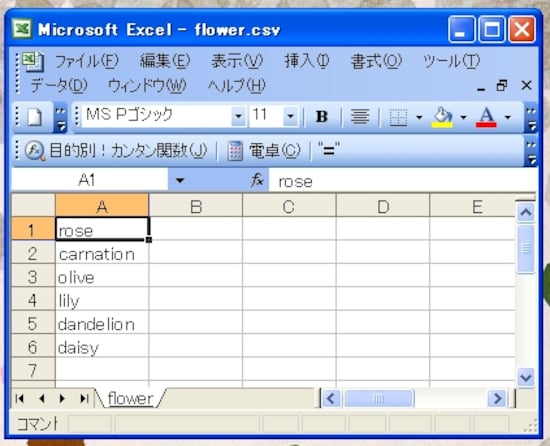Screen dimensions: 550x446
Task: Open 目的別!カンタン関数 function wizard
Action: 116,151
